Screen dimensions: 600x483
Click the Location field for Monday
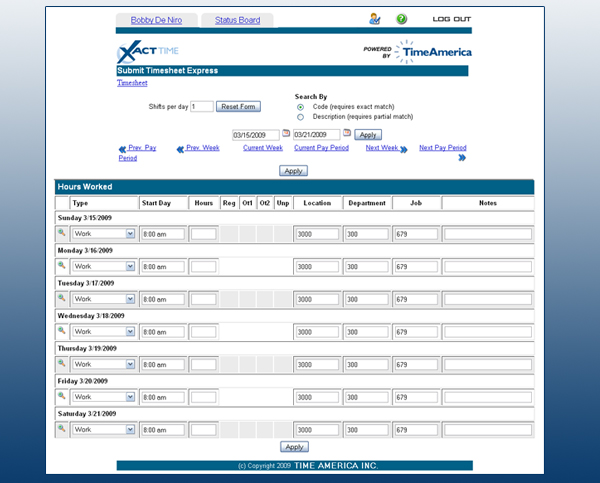(x=317, y=267)
